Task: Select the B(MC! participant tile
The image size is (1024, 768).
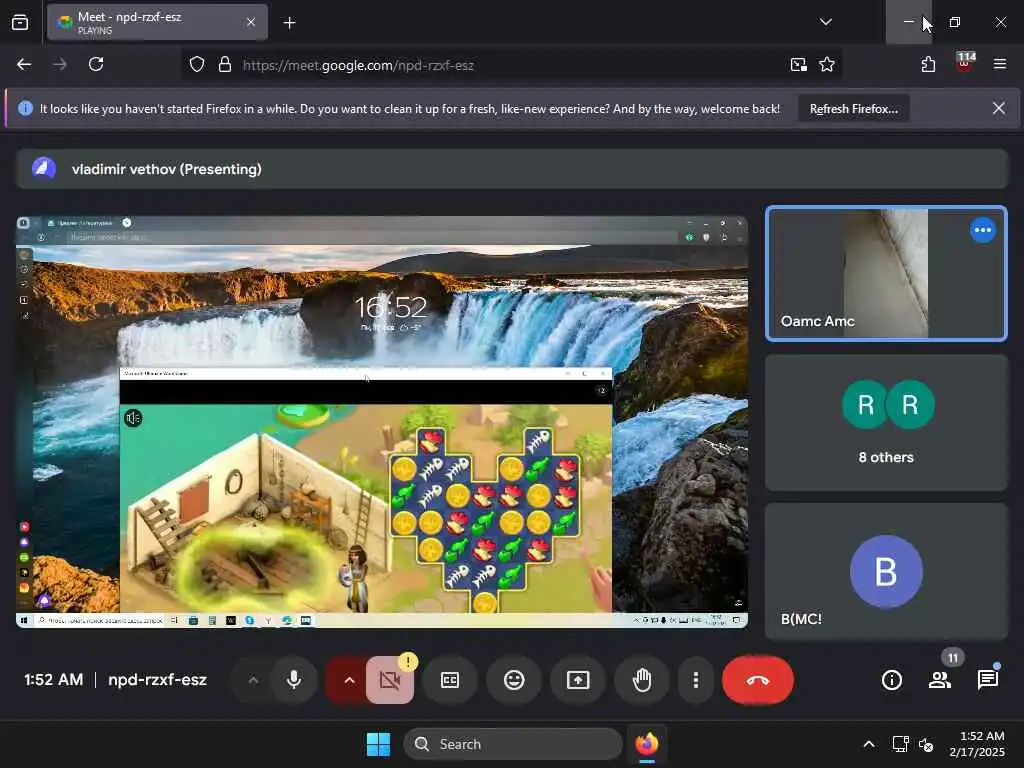Action: tap(886, 571)
